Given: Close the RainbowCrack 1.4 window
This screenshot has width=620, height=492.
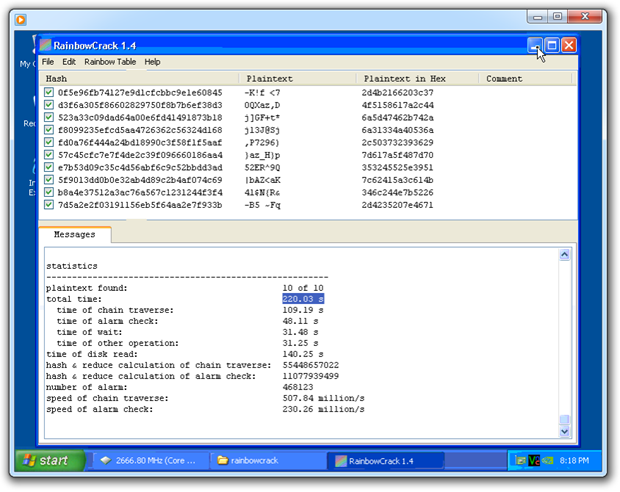Looking at the screenshot, I should (569, 45).
